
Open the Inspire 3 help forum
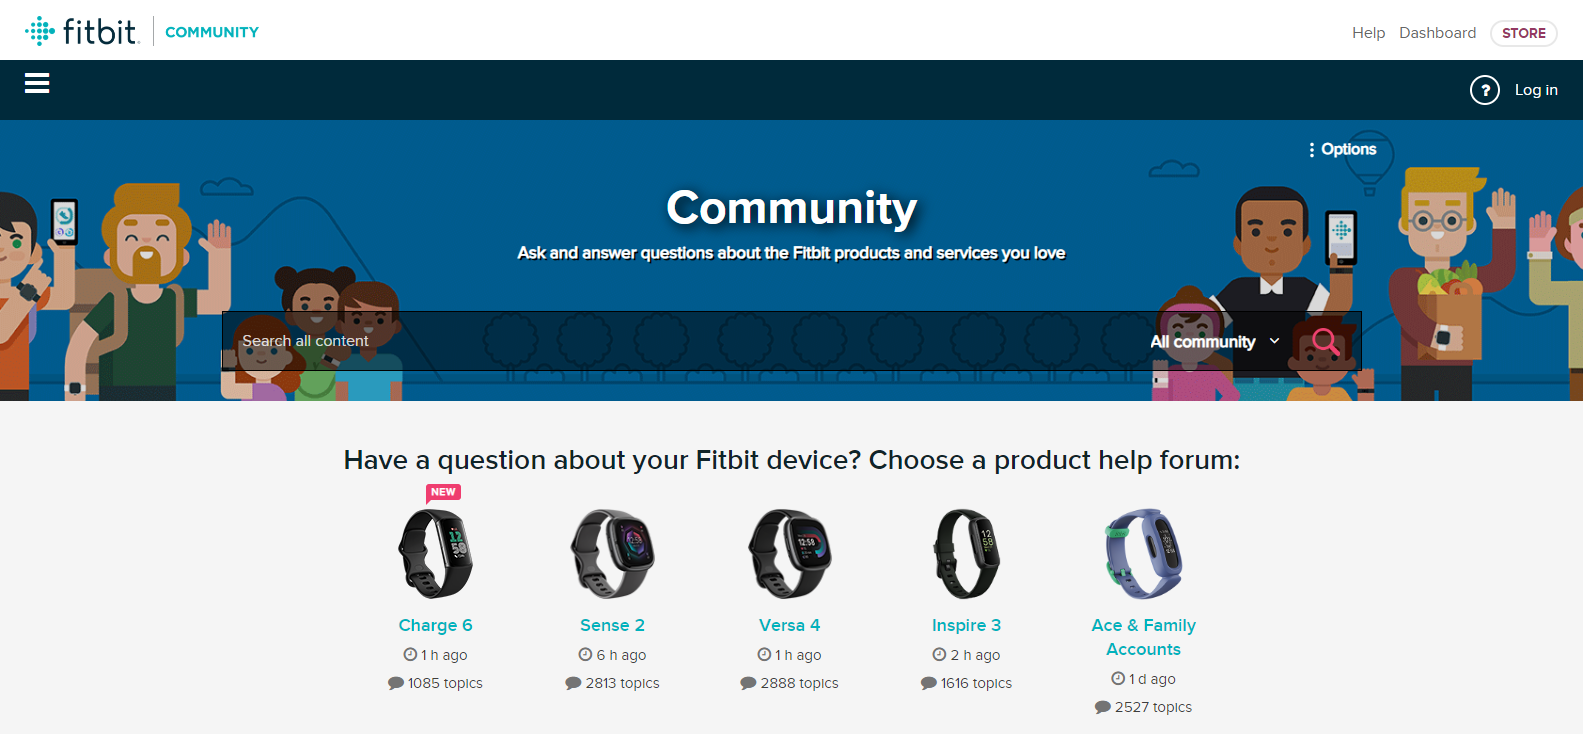coord(966,624)
